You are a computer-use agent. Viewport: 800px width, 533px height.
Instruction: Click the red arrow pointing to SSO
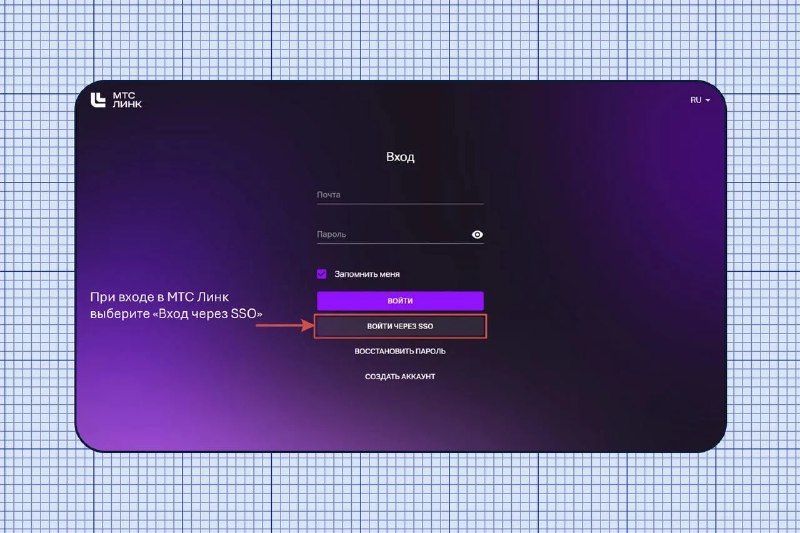pos(285,325)
